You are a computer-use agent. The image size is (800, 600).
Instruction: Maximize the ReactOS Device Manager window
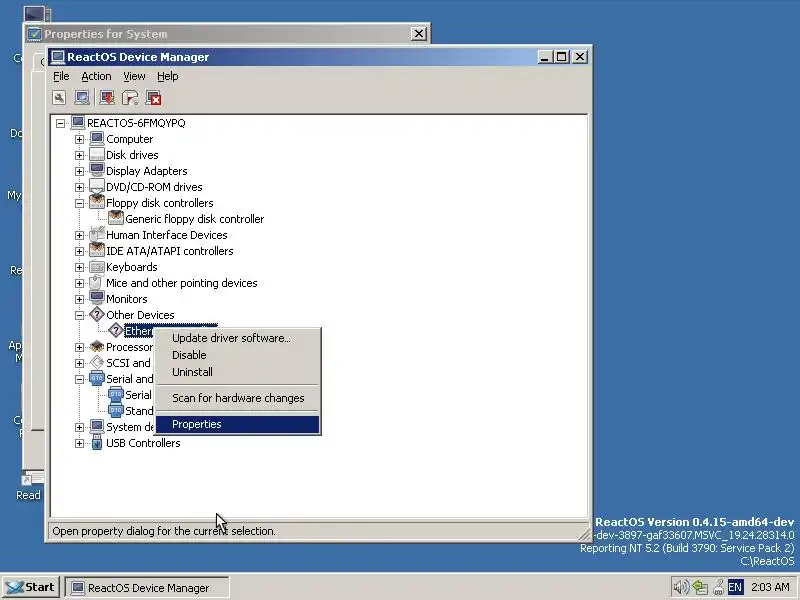click(x=562, y=57)
